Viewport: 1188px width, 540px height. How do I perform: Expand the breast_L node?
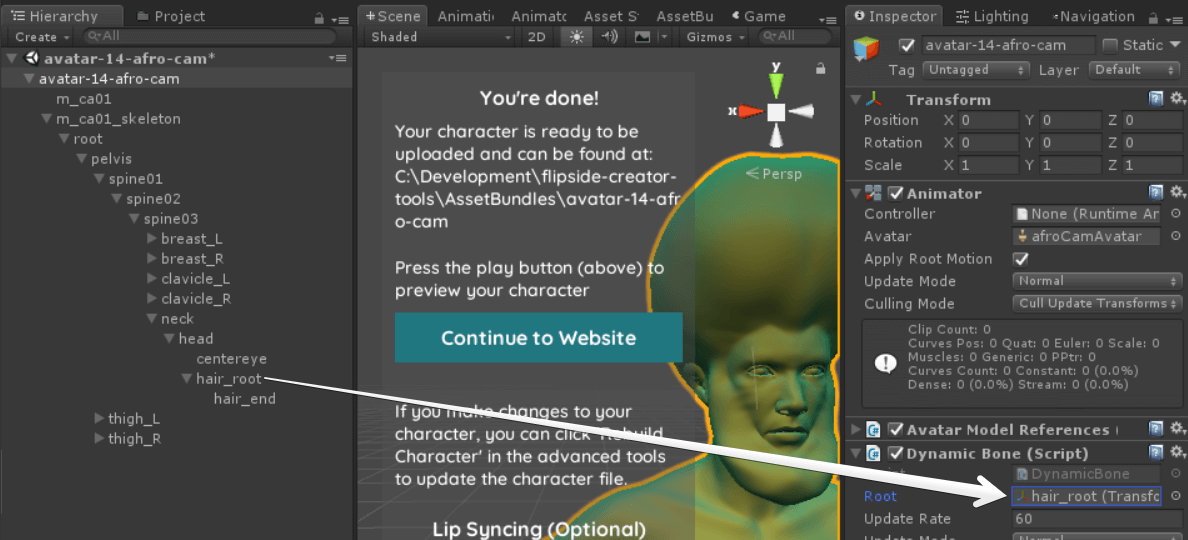tap(152, 239)
